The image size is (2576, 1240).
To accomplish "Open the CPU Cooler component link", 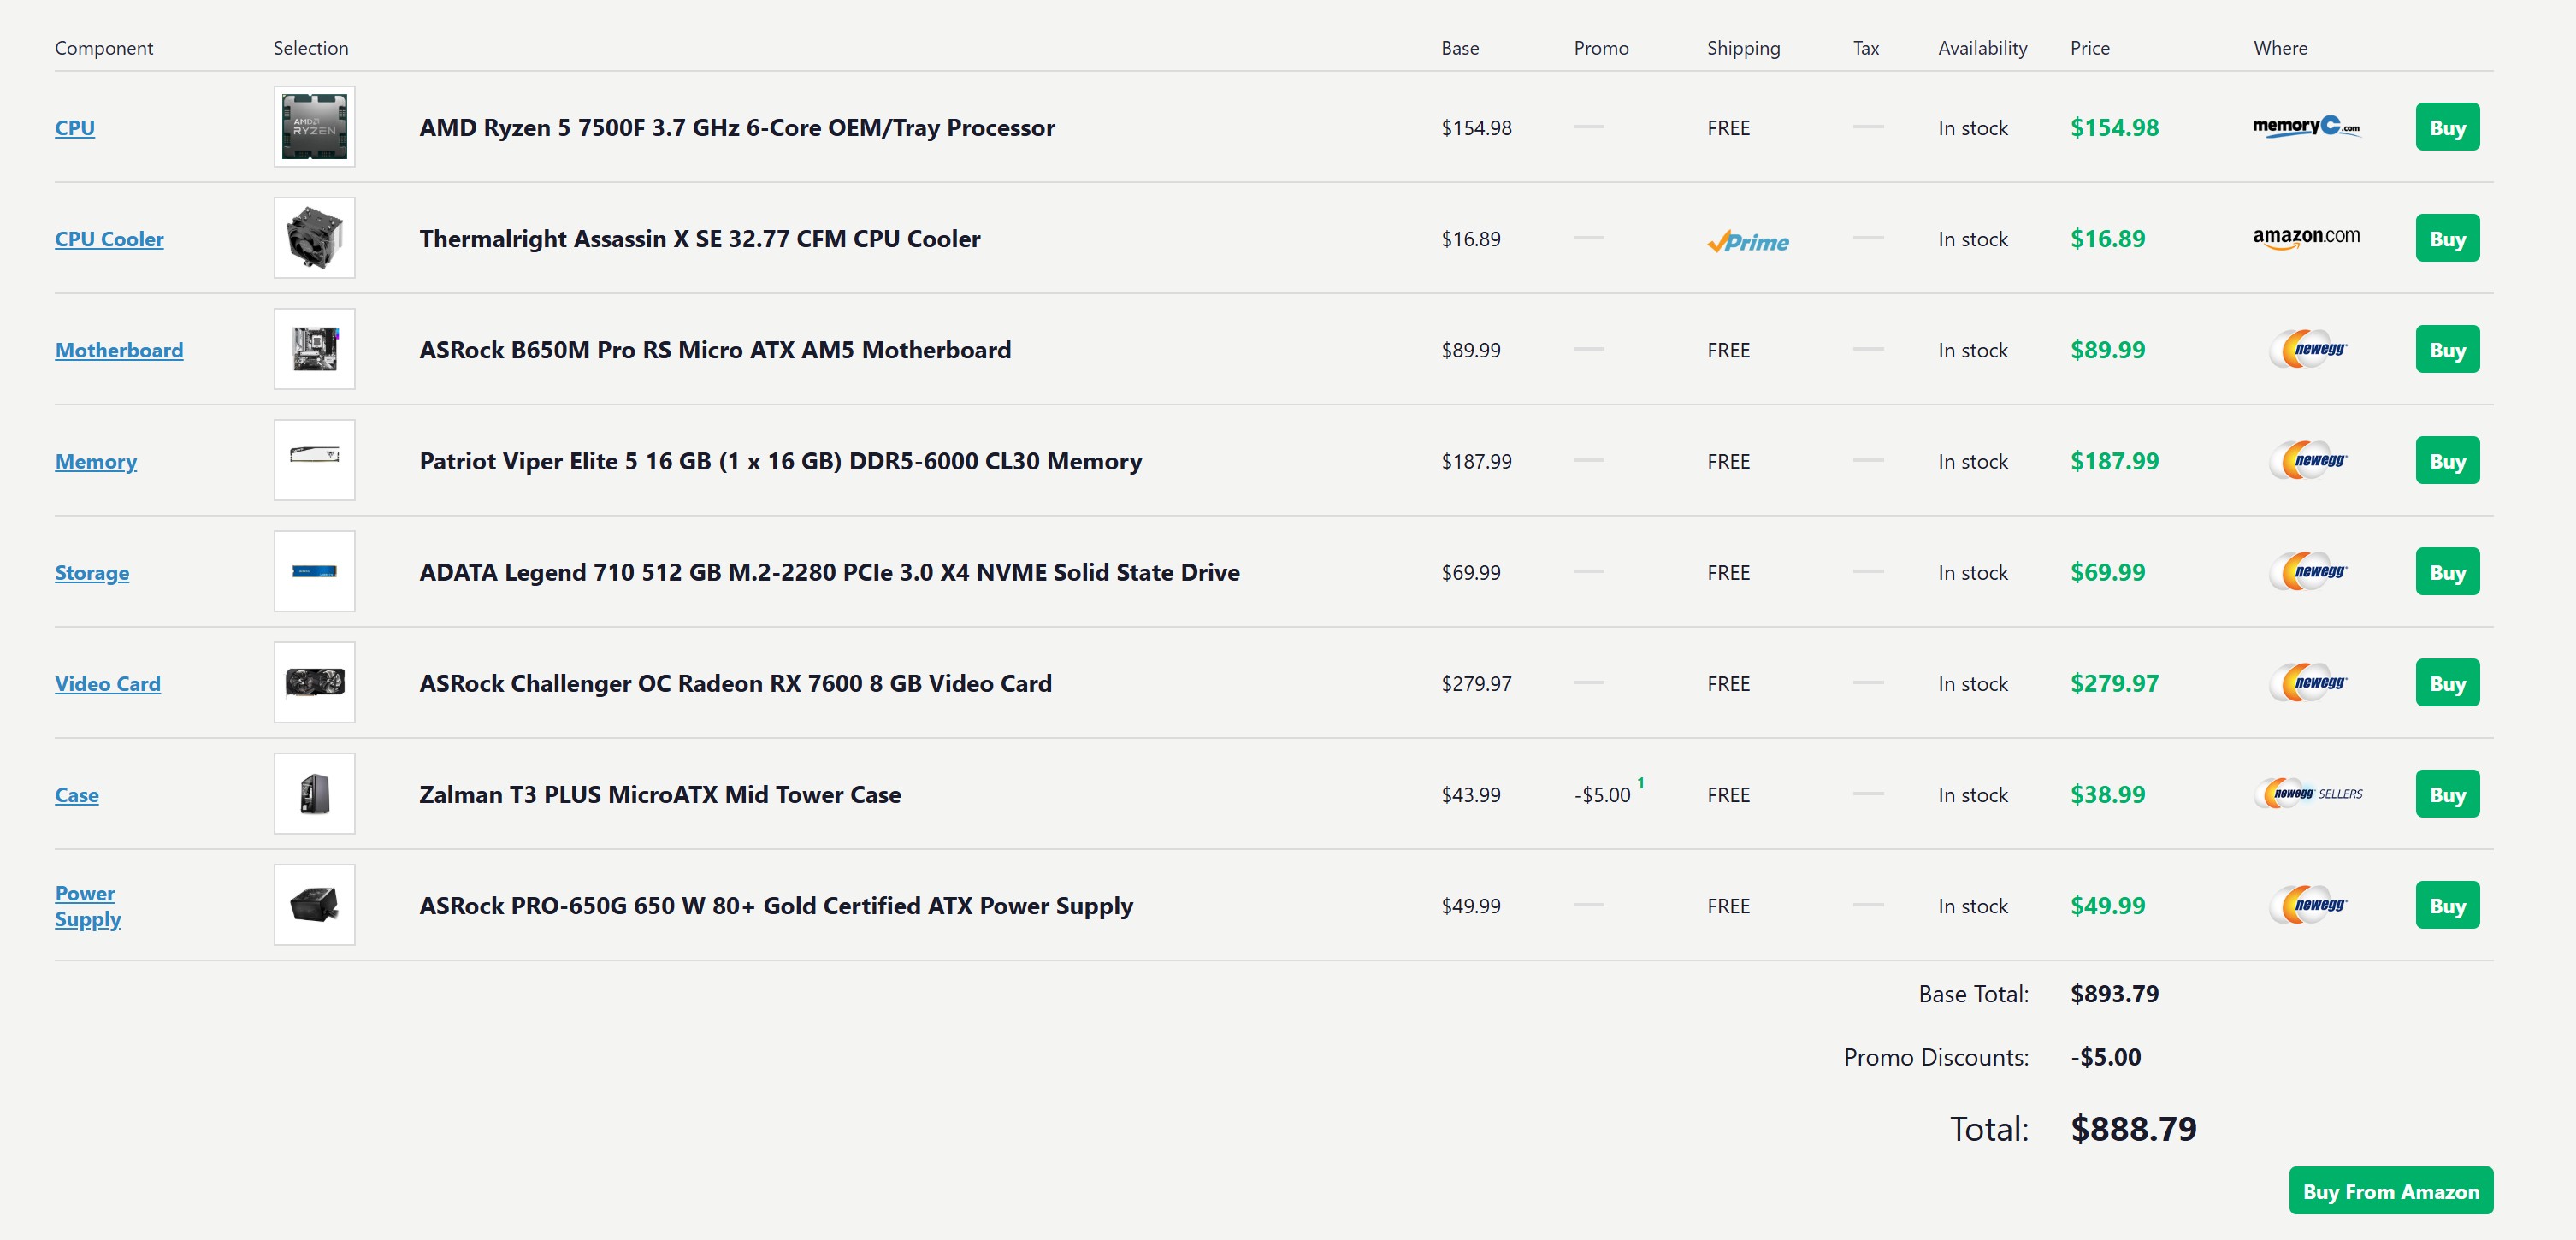I will (x=109, y=239).
